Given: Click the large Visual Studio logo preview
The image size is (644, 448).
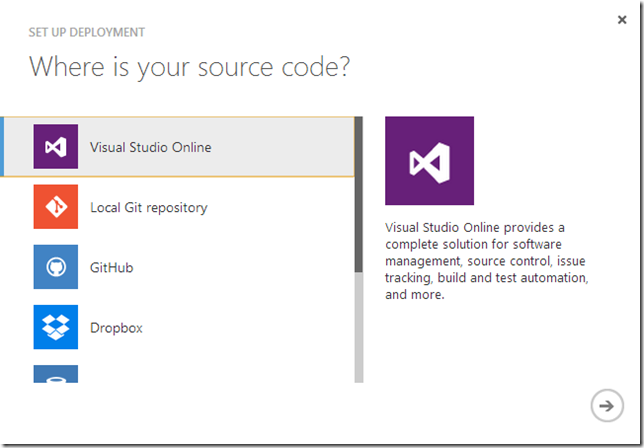Looking at the screenshot, I should 429,161.
